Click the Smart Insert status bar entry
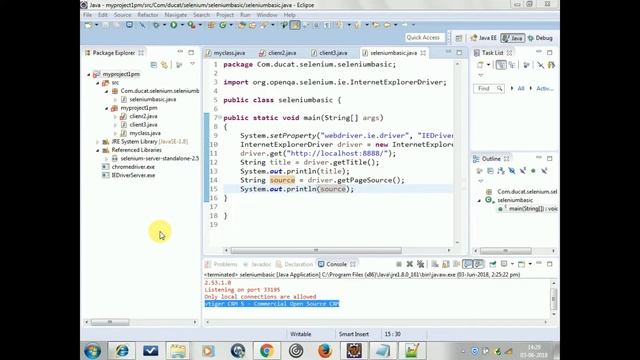 coord(353,334)
